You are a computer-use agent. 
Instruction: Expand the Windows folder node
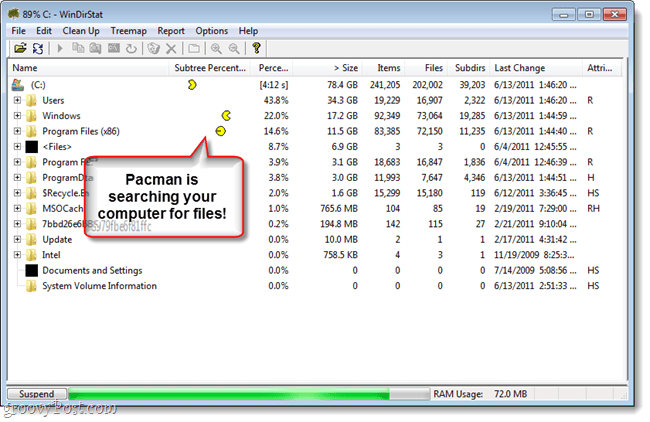(17, 116)
